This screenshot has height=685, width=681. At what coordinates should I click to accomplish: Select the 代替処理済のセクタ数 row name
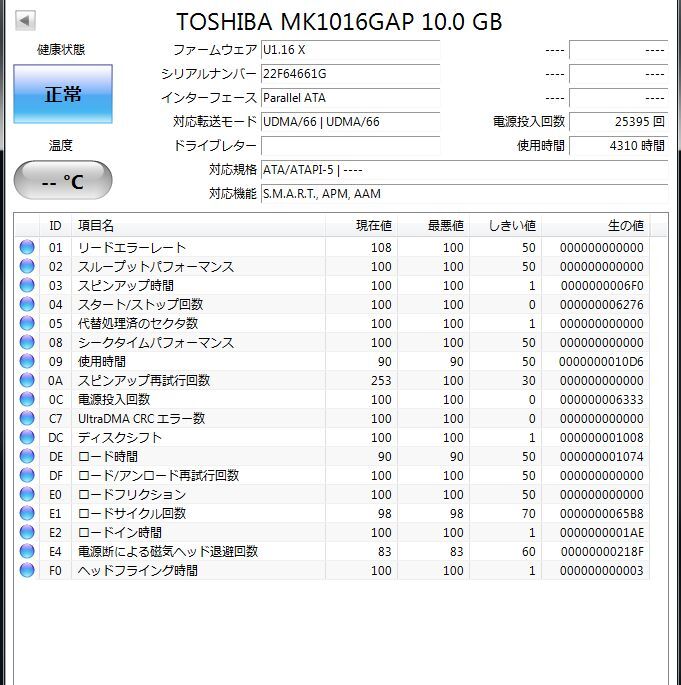click(x=138, y=324)
